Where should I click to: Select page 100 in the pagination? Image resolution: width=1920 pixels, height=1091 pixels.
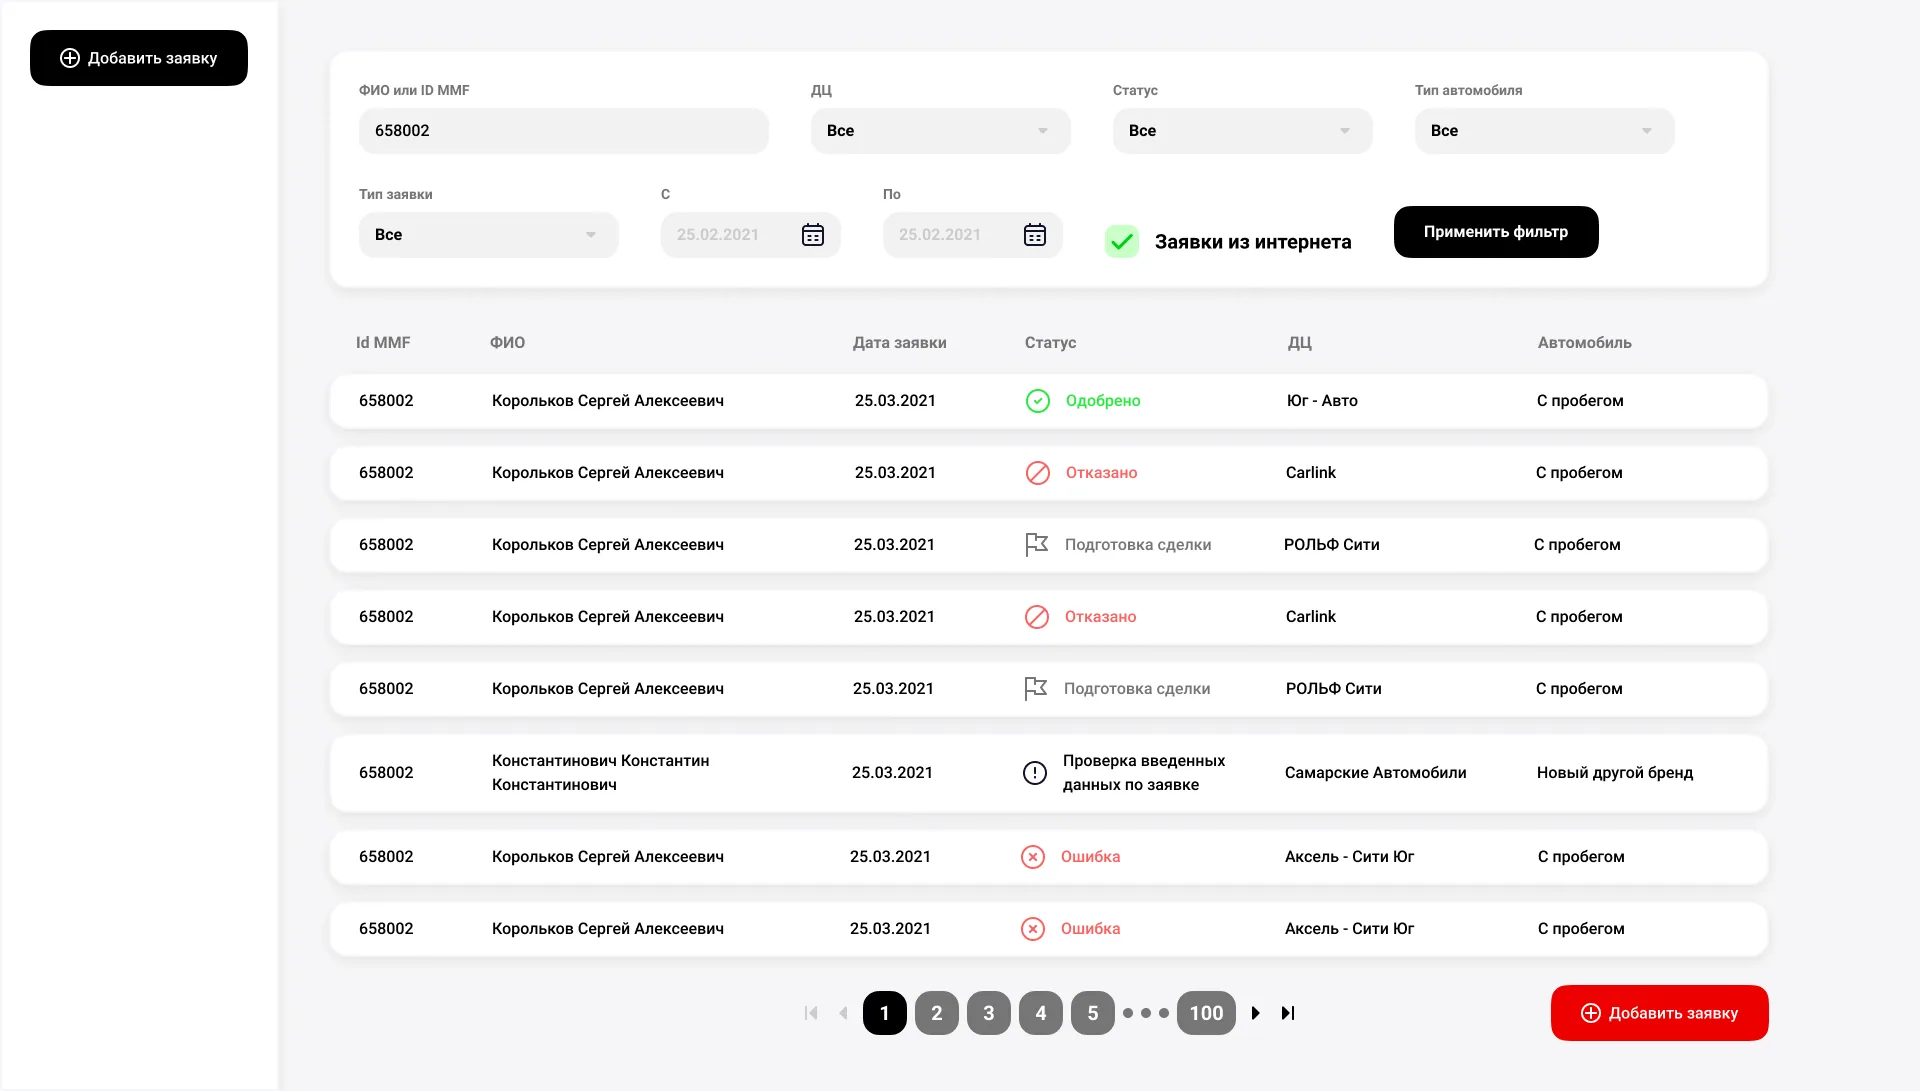point(1207,1013)
